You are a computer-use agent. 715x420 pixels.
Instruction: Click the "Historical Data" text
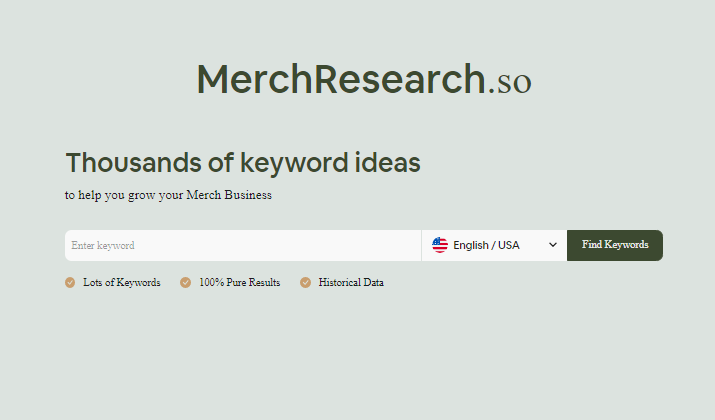tap(351, 283)
